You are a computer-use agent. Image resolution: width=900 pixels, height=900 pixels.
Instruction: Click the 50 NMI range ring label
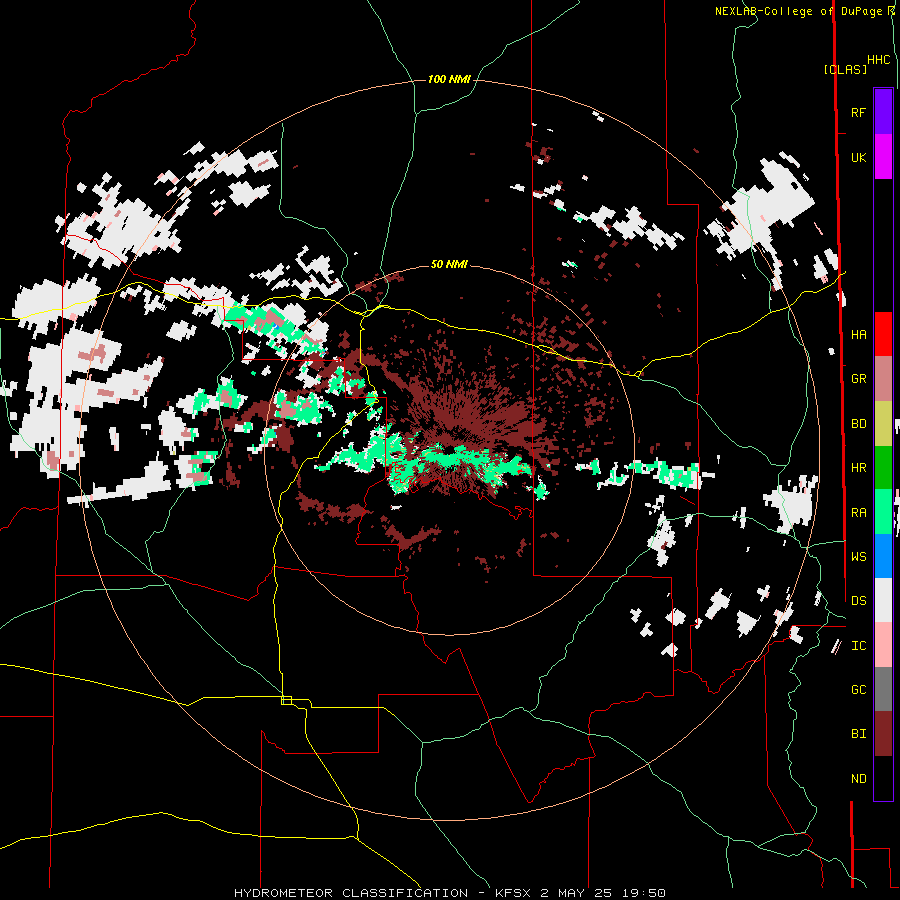[x=449, y=264]
